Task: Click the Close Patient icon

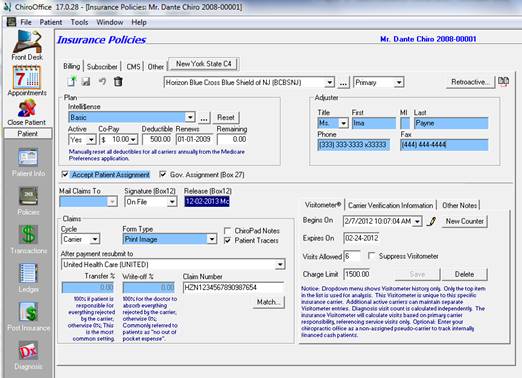Action: coord(27,113)
